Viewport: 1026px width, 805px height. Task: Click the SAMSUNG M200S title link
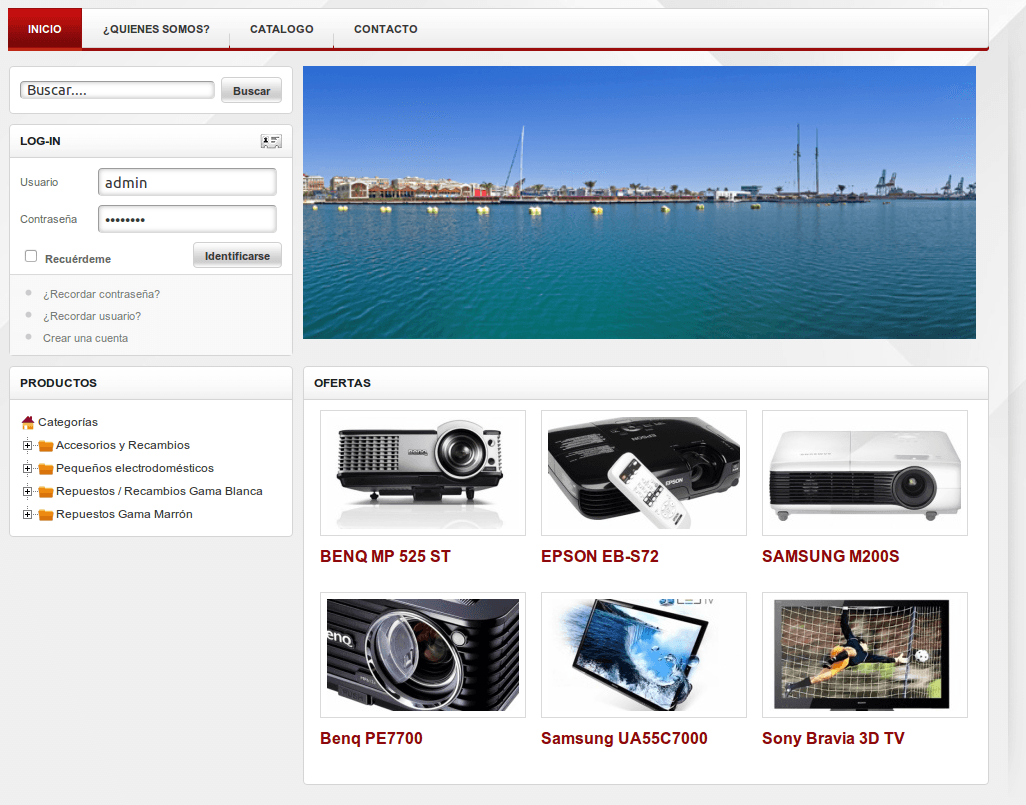click(x=830, y=556)
